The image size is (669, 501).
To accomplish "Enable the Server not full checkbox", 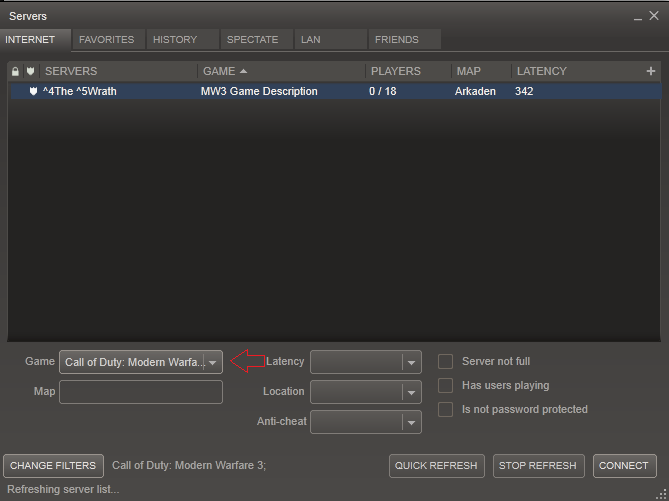I will coord(446,362).
